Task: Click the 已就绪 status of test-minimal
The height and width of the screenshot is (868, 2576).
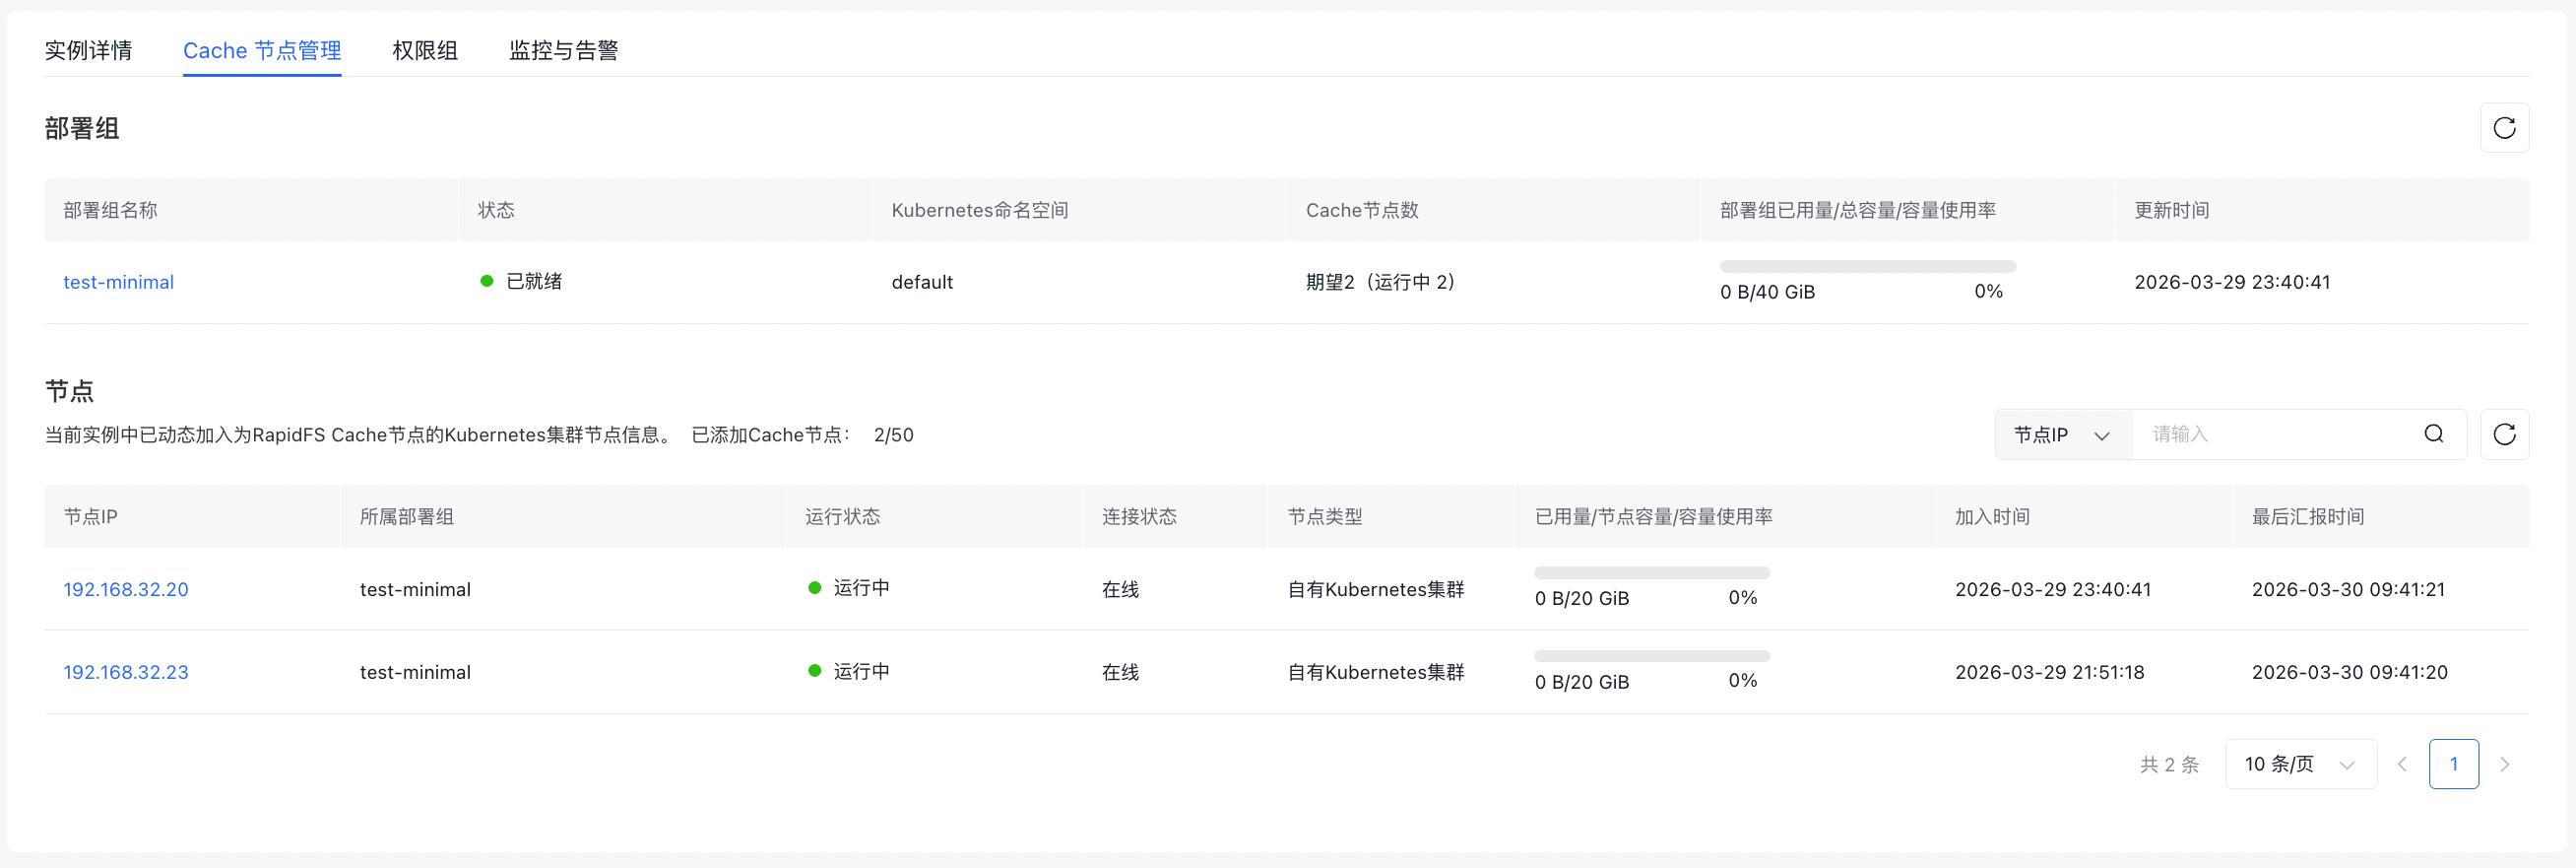Action: 521,281
